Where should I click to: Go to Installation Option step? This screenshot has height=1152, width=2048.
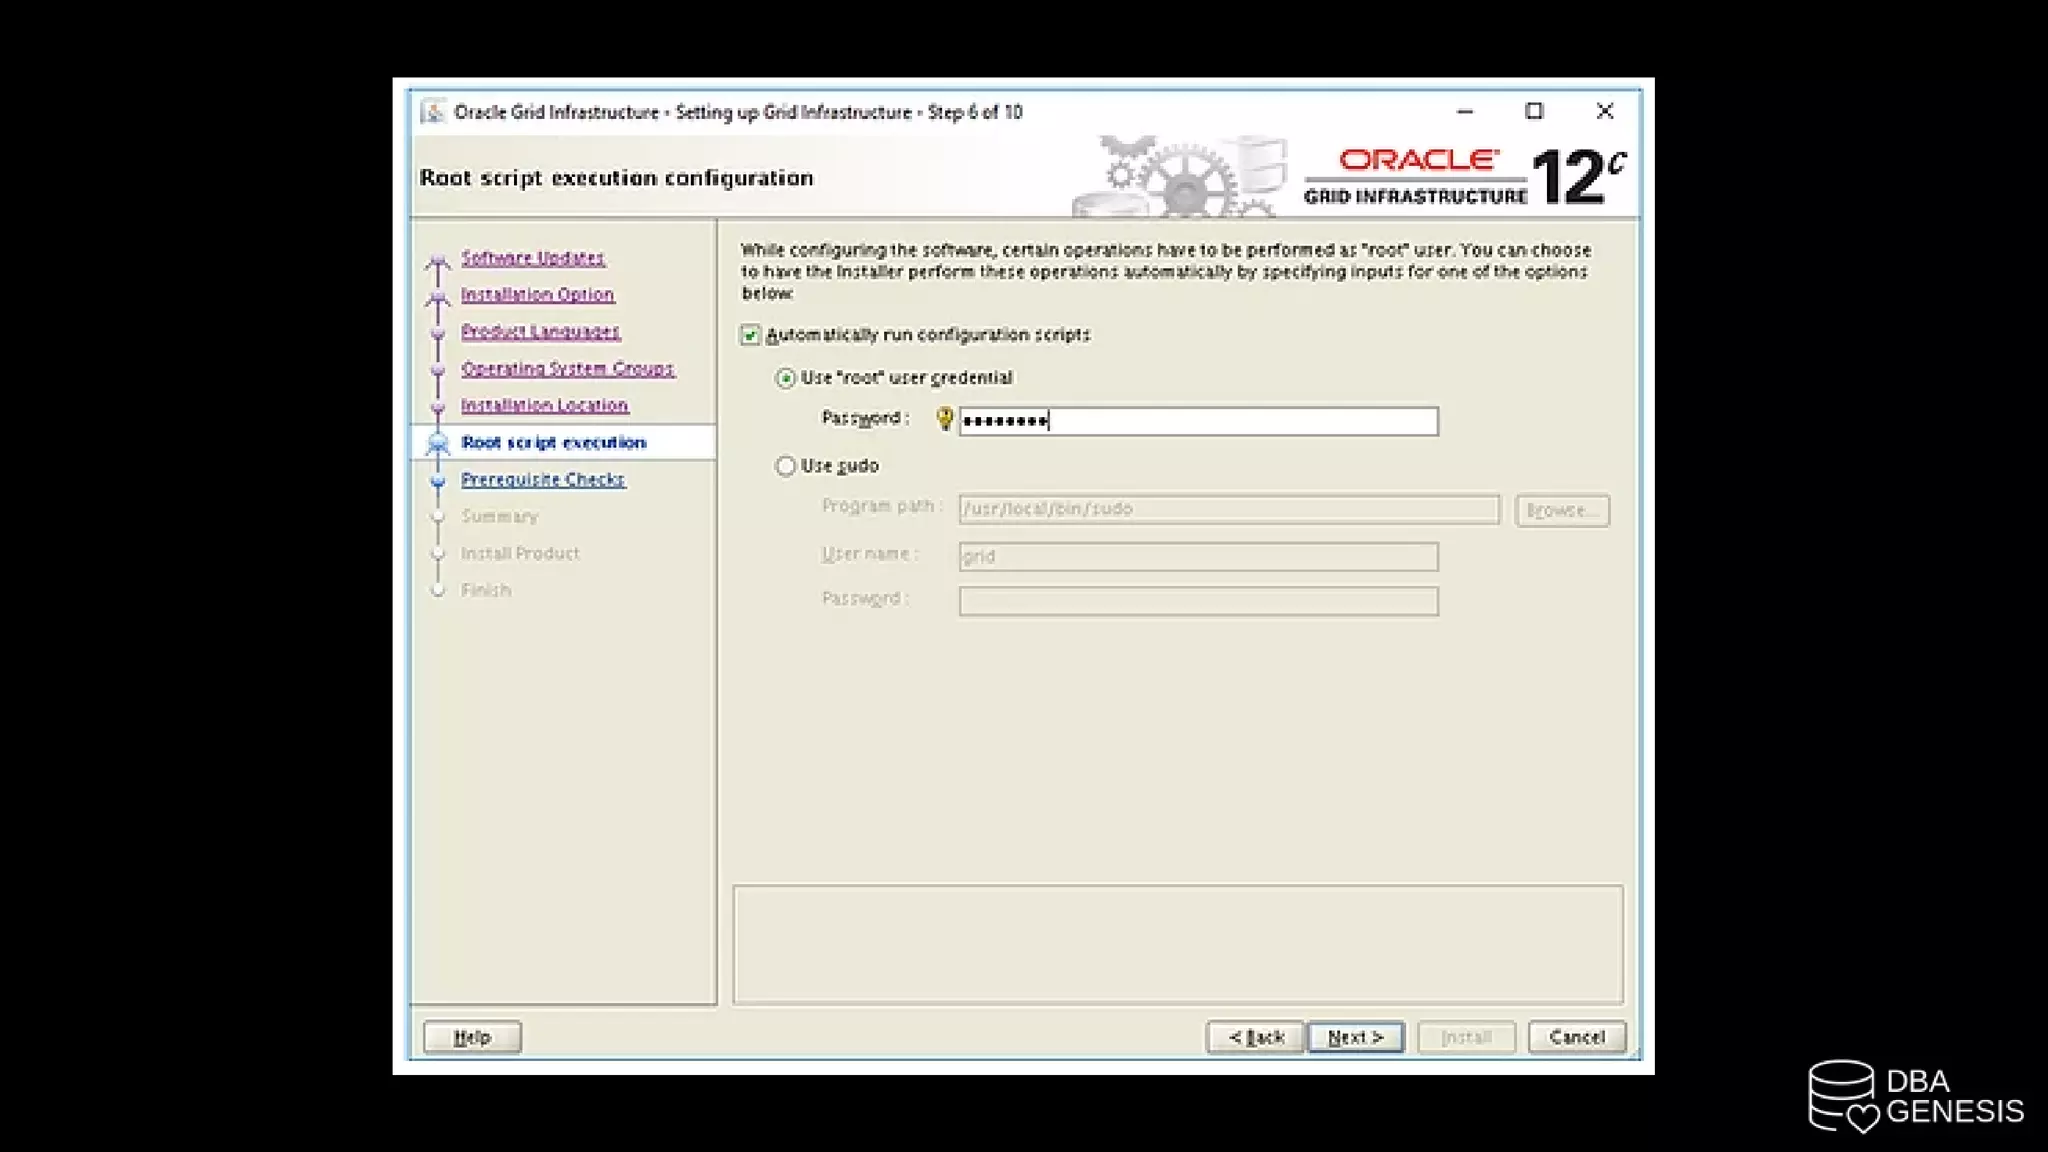[x=537, y=295]
